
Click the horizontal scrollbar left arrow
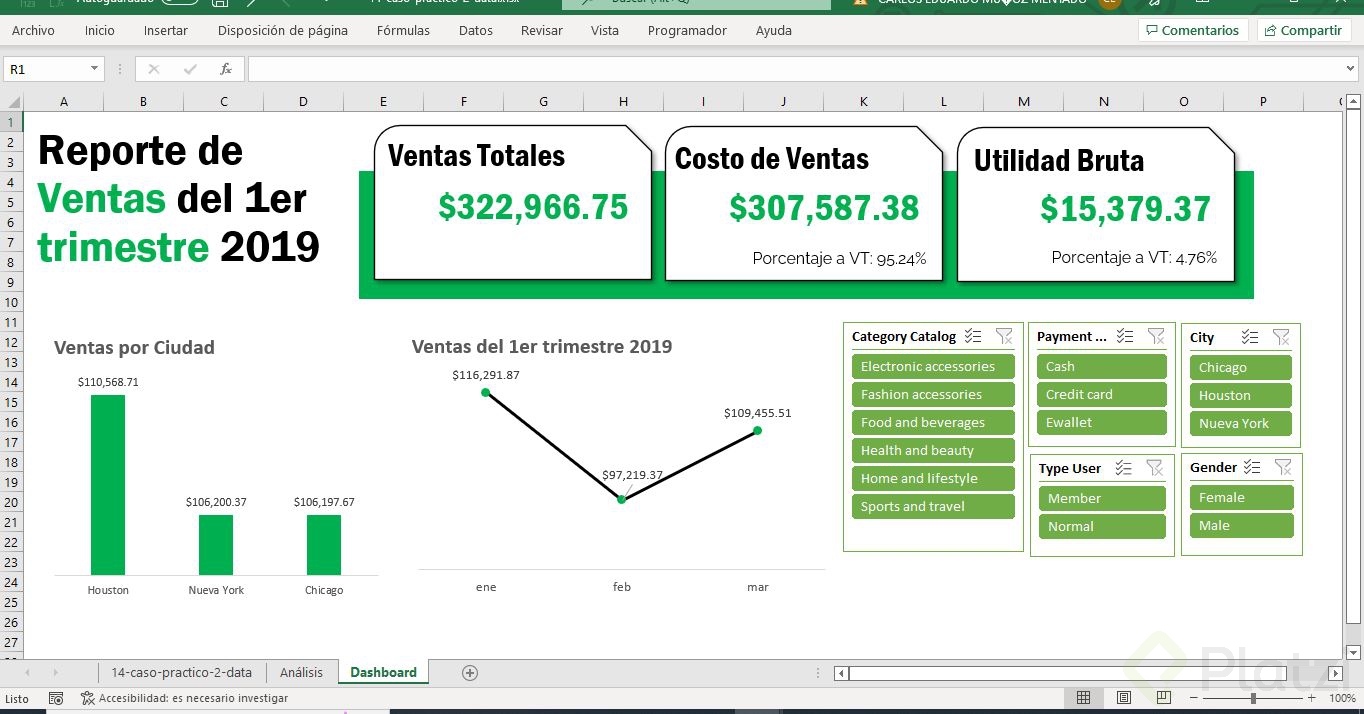click(x=841, y=673)
